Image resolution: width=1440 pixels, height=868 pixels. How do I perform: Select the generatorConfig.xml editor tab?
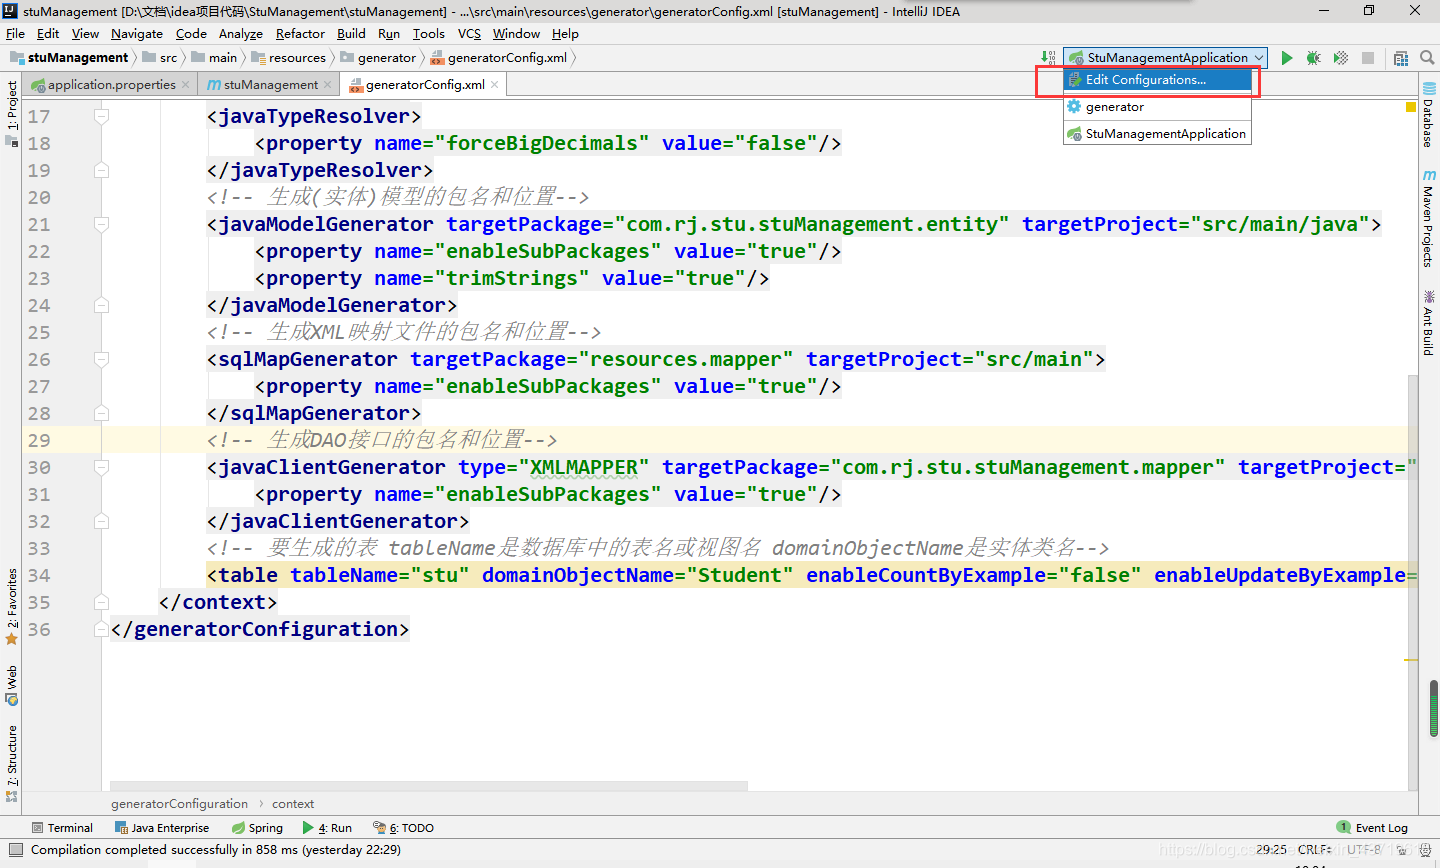423,85
